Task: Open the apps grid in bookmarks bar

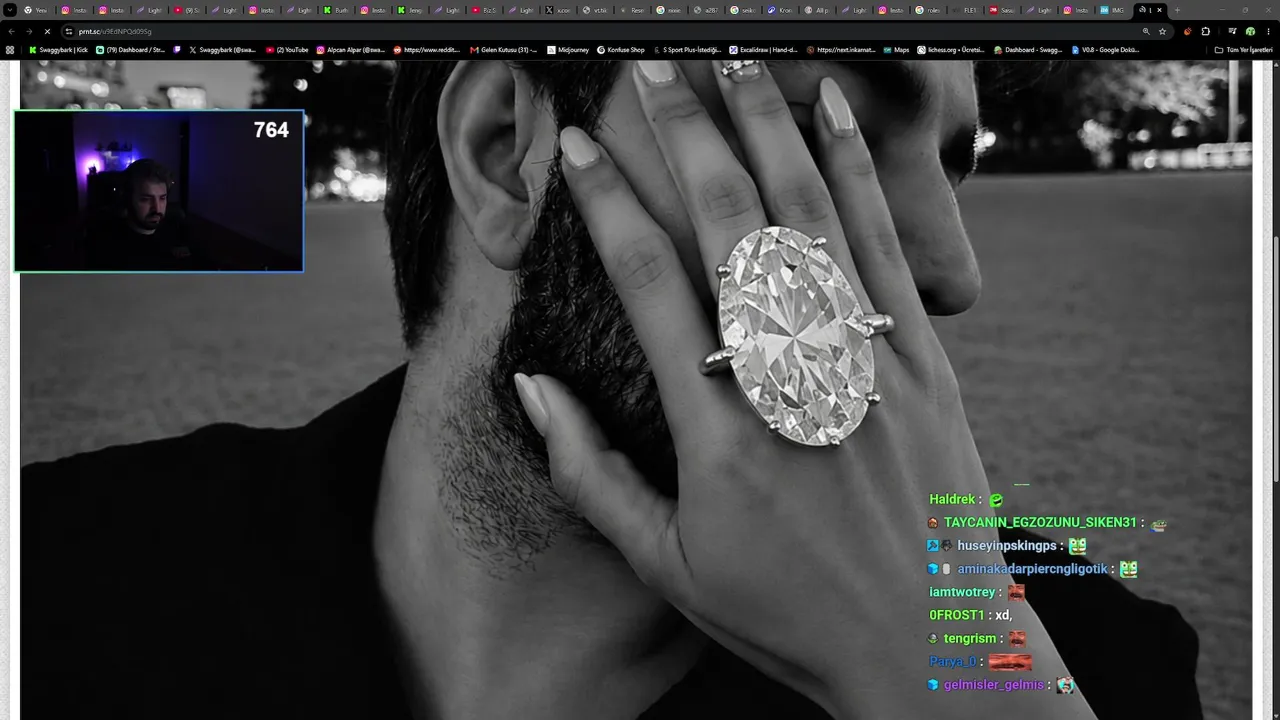Action: tap(10, 49)
